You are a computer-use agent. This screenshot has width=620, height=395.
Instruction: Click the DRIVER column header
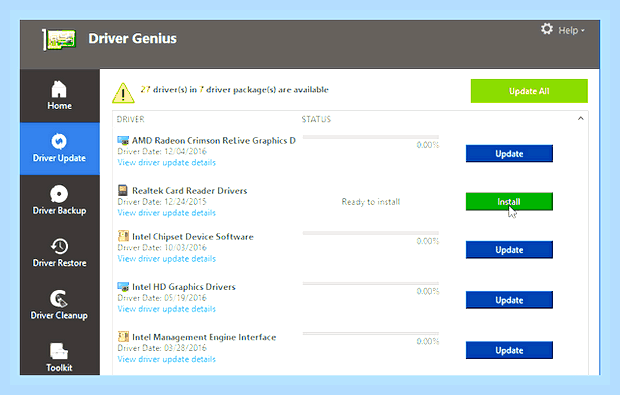(x=130, y=119)
